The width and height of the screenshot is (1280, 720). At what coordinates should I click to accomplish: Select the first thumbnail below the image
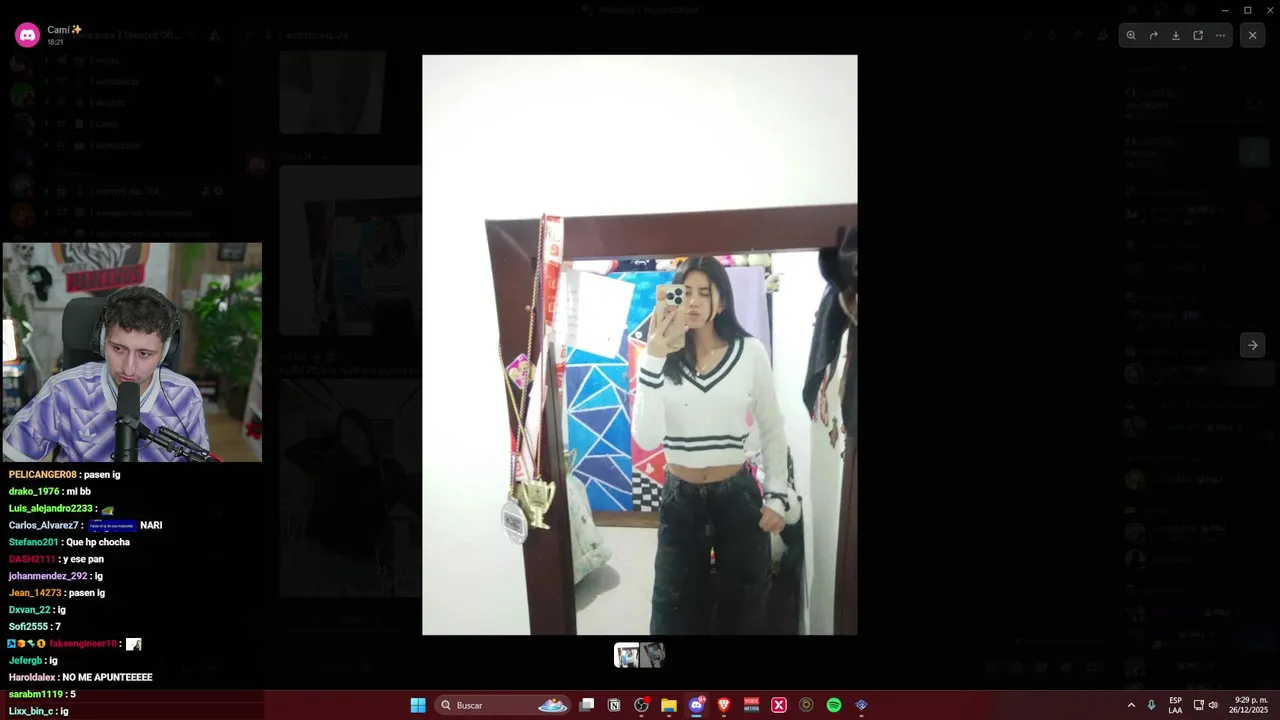(627, 655)
